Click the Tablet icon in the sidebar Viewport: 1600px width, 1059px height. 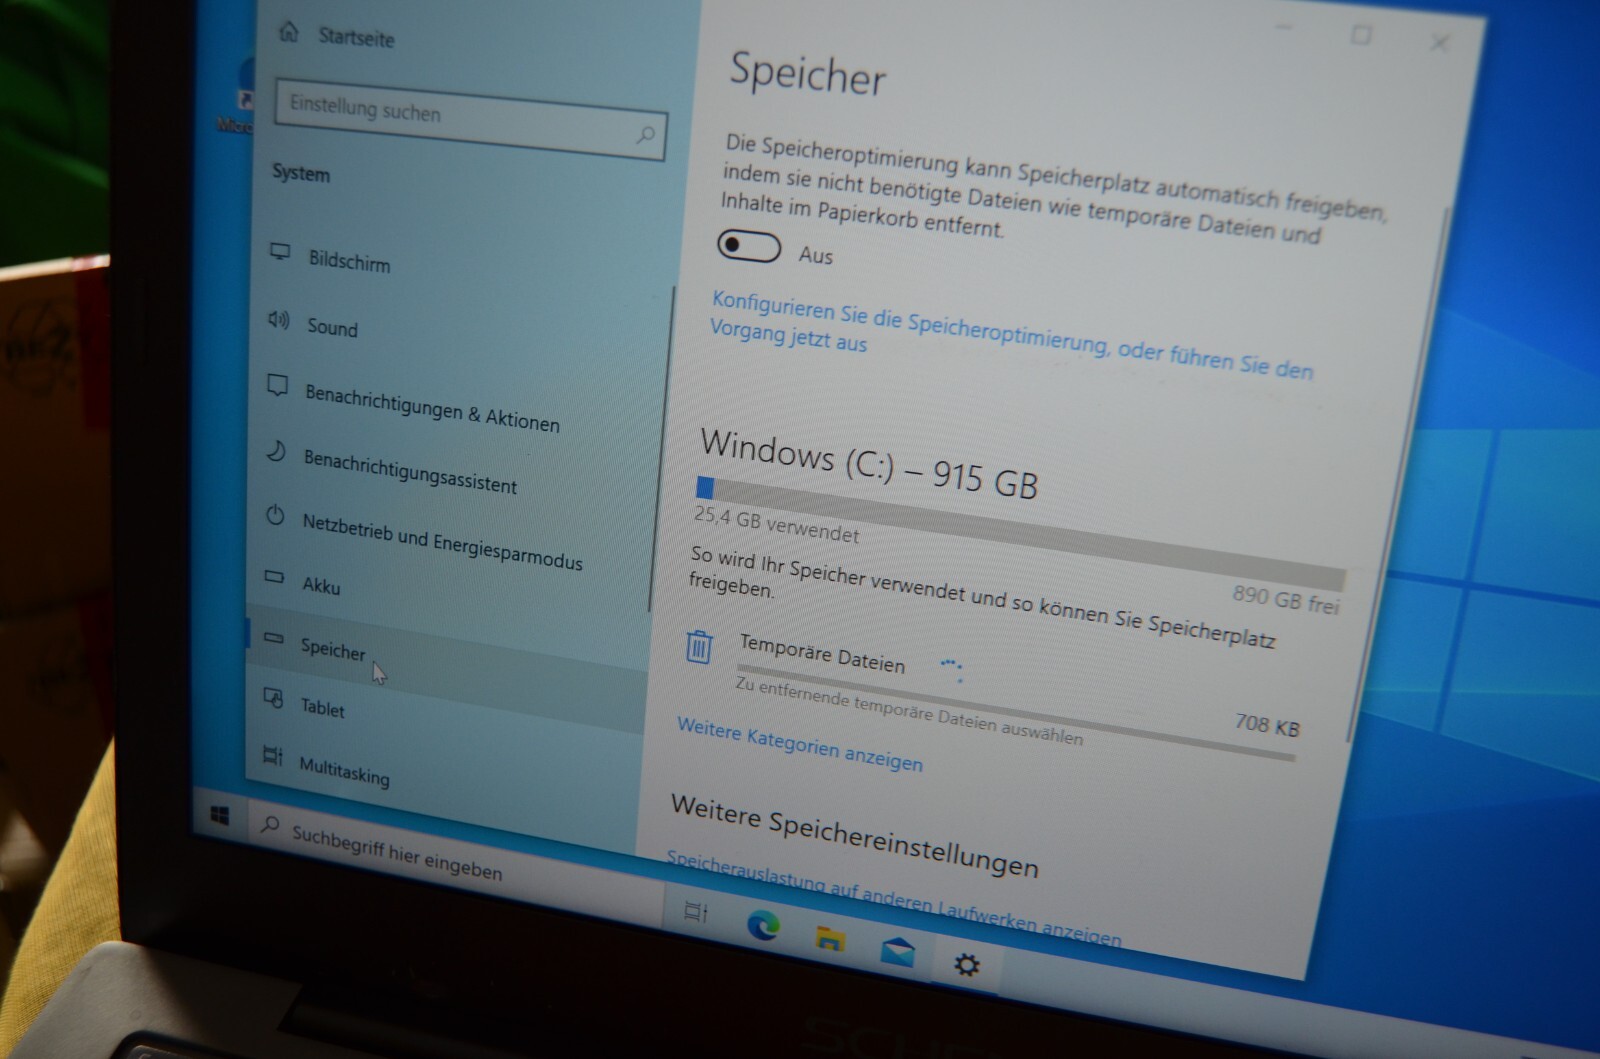tap(272, 698)
